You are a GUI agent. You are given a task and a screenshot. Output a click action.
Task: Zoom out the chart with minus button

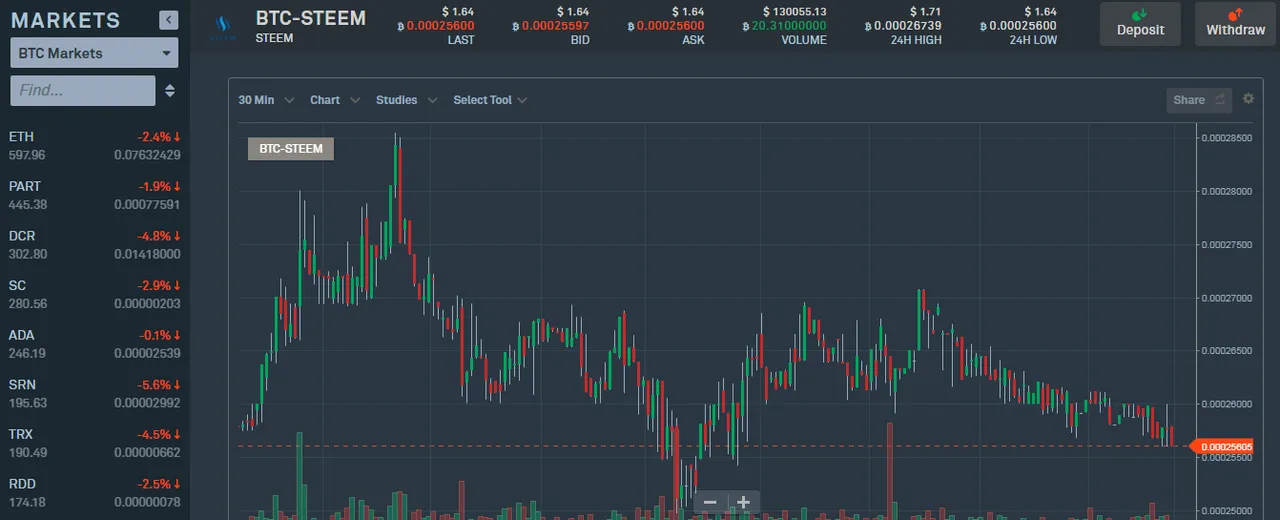(x=710, y=502)
